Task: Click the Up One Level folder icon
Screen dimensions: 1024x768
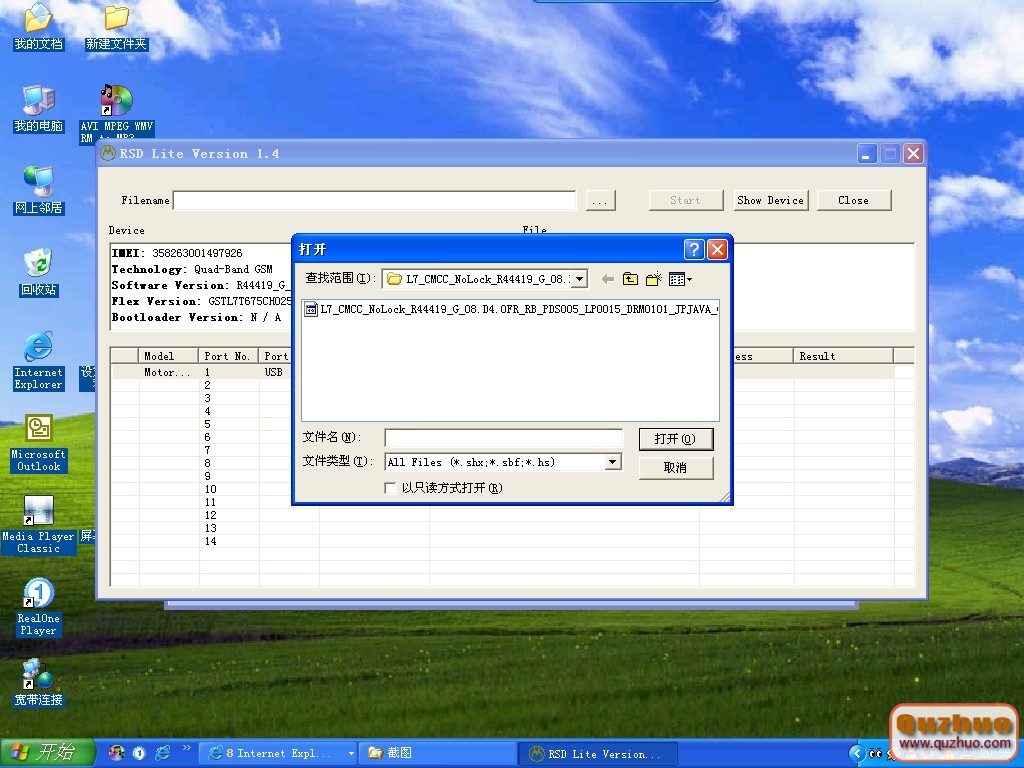Action: tap(630, 279)
